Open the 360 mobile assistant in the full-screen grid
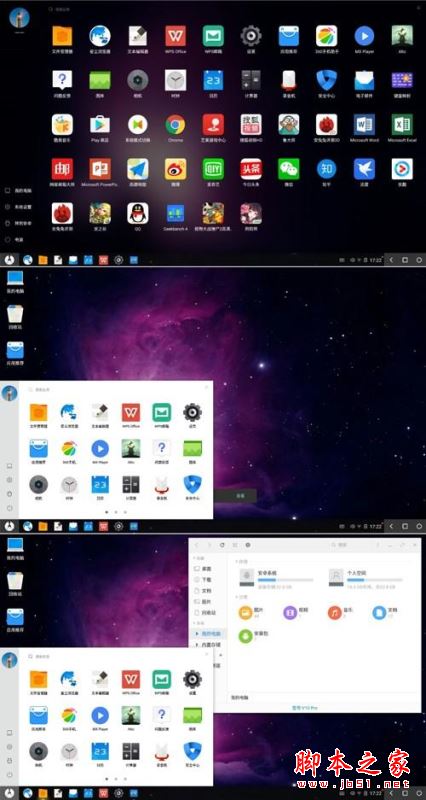426x800 pixels. (x=327, y=36)
